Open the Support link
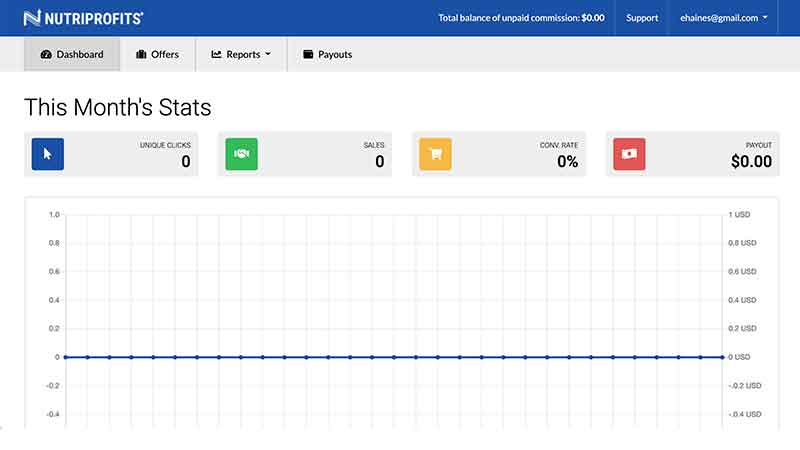This screenshot has width=800, height=450. (642, 18)
